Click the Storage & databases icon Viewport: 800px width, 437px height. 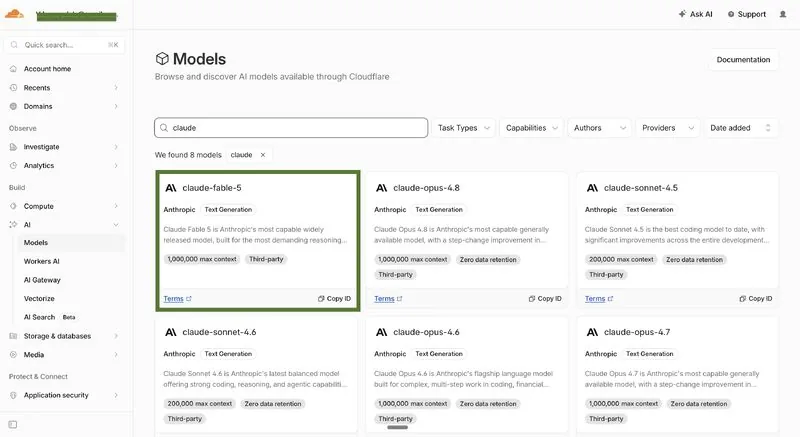[x=13, y=336]
